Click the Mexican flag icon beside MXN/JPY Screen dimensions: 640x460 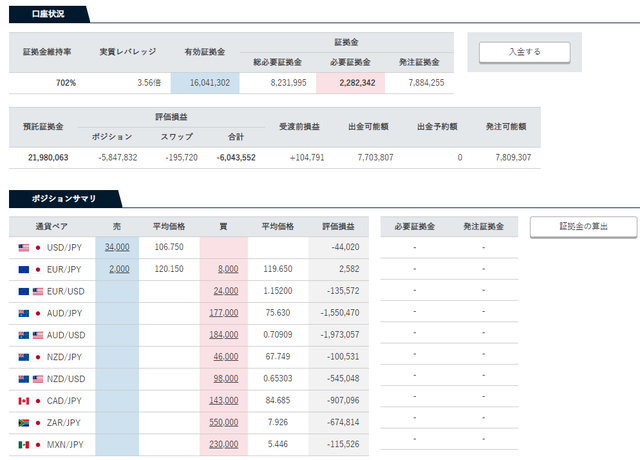[x=24, y=444]
